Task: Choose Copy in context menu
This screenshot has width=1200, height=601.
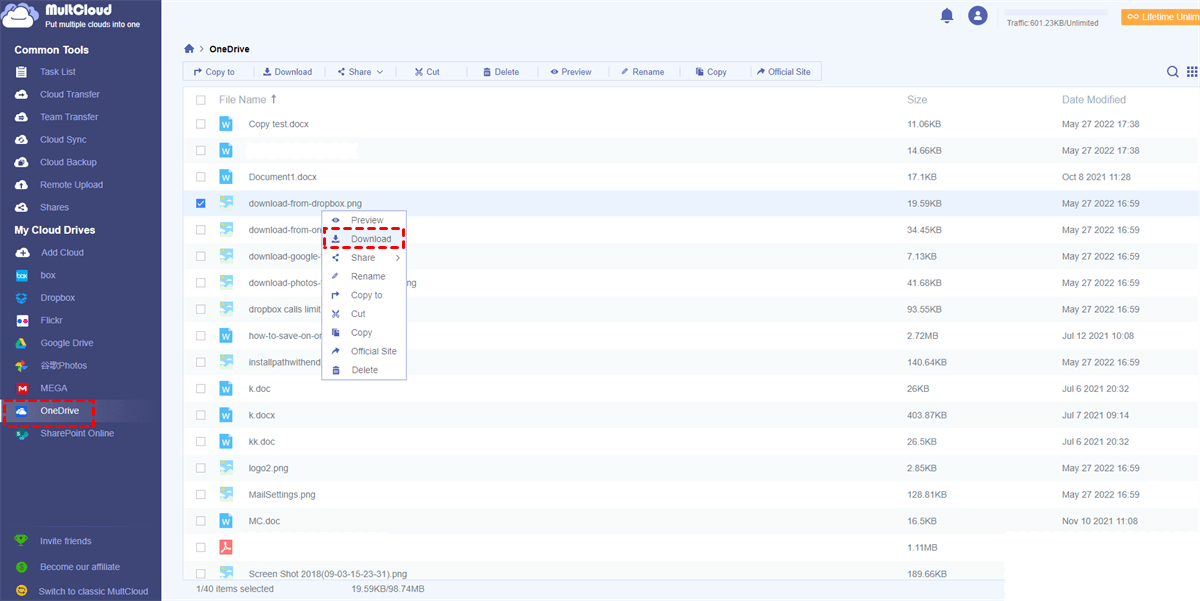Action: 364,332
